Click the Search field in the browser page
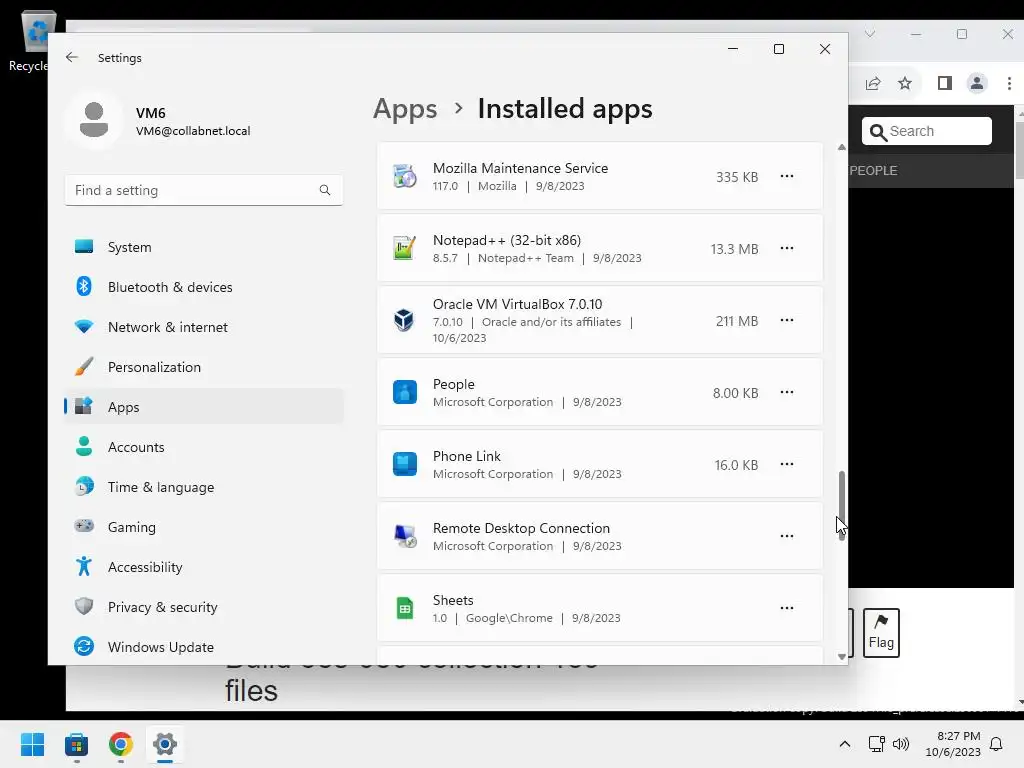Image resolution: width=1024 pixels, height=768 pixels. [x=927, y=131]
